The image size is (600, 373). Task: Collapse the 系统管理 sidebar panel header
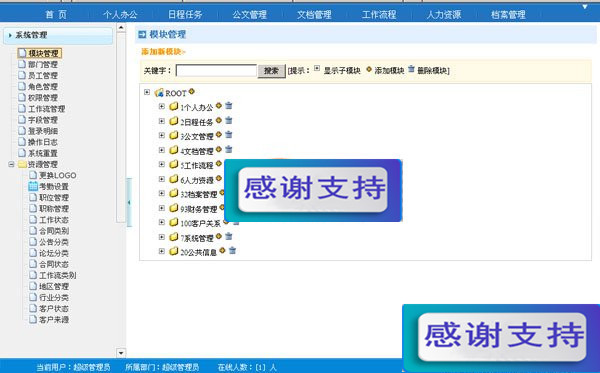58,36
